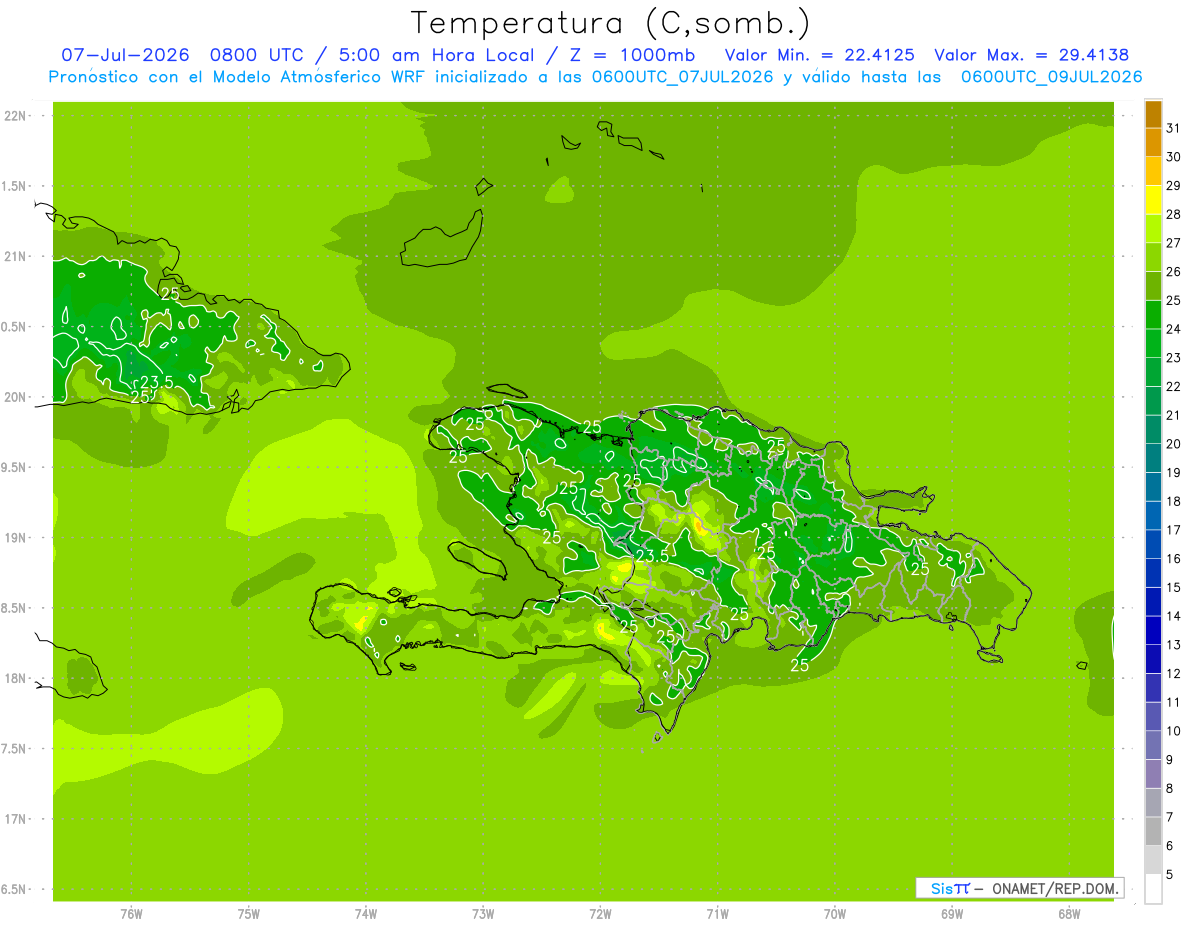Click the yellow 28 degree colorbar swatch
The height and width of the screenshot is (927, 1200).
pyautogui.click(x=1153, y=200)
